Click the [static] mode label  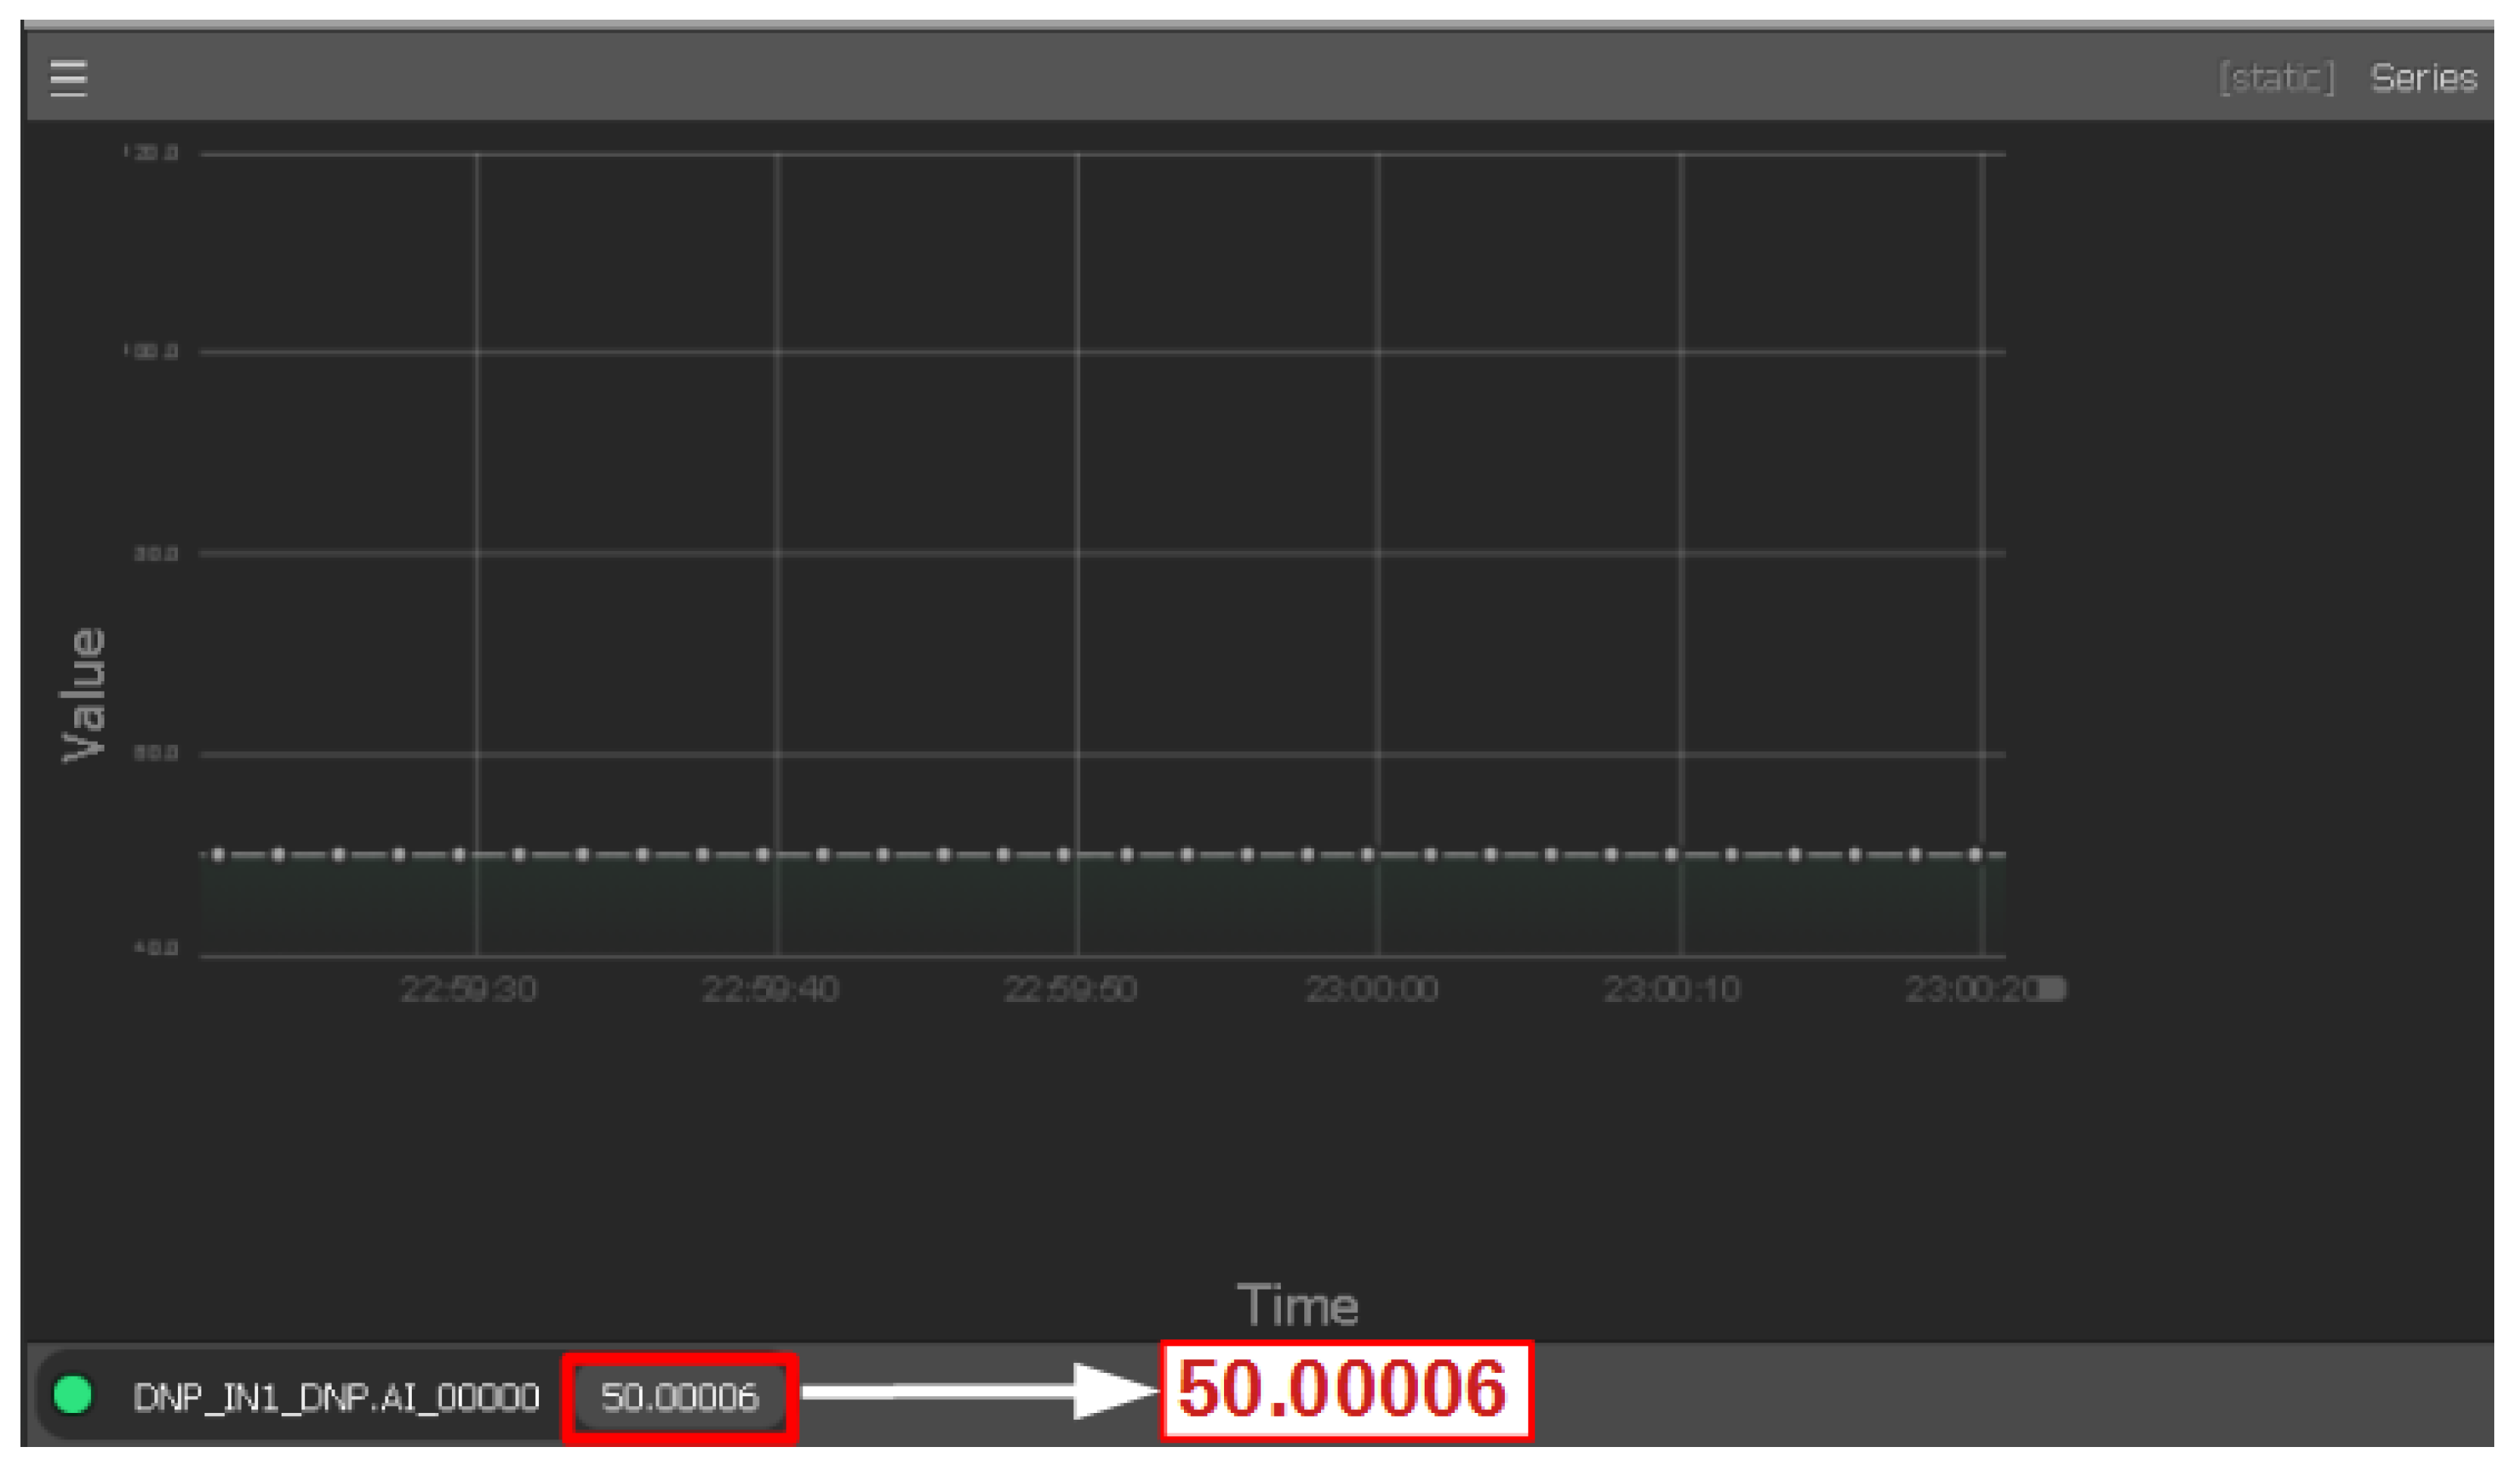coord(2277,78)
